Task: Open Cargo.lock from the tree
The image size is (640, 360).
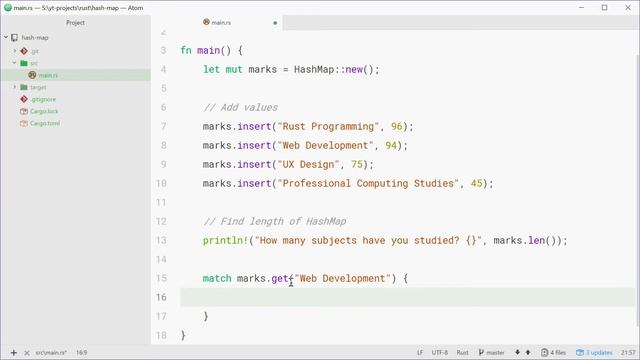Action: pos(44,111)
